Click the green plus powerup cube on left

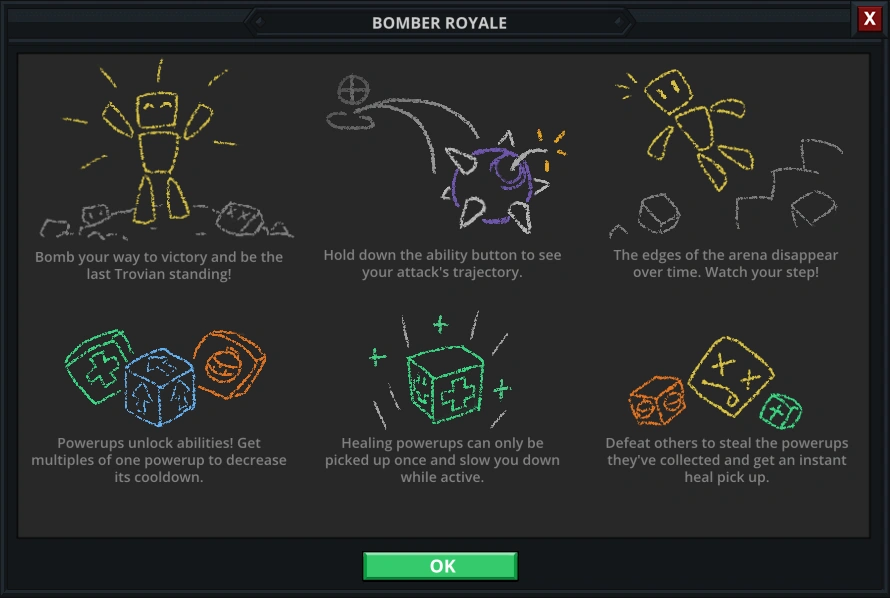coord(97,365)
